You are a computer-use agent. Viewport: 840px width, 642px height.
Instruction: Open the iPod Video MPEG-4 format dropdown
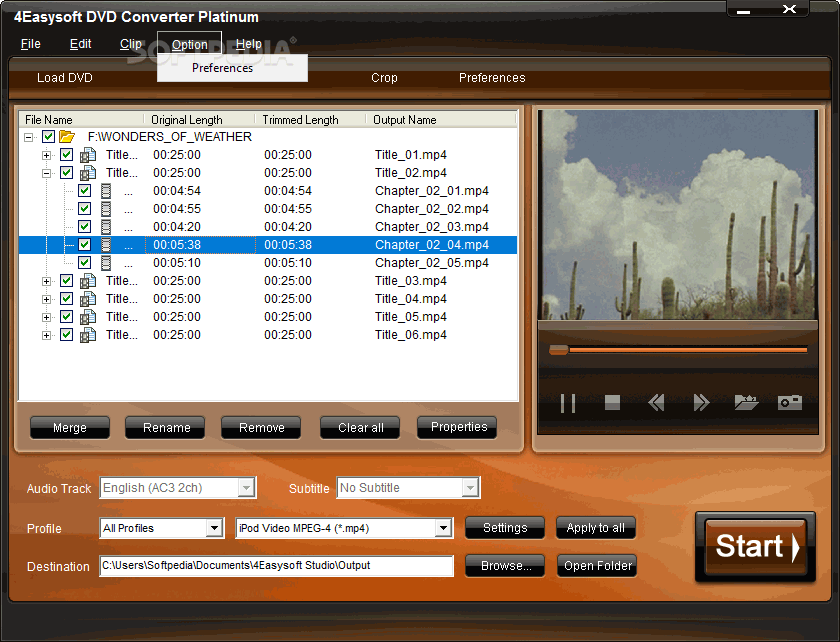click(x=443, y=528)
